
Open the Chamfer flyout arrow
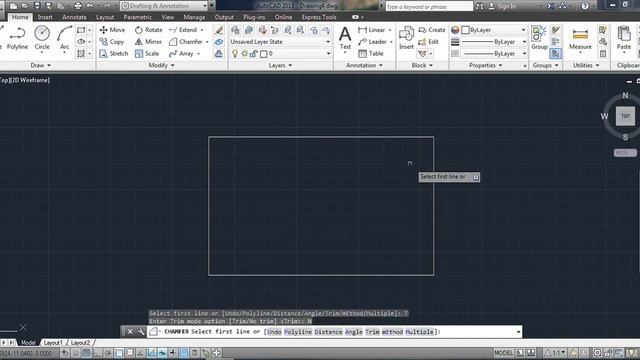(x=207, y=42)
